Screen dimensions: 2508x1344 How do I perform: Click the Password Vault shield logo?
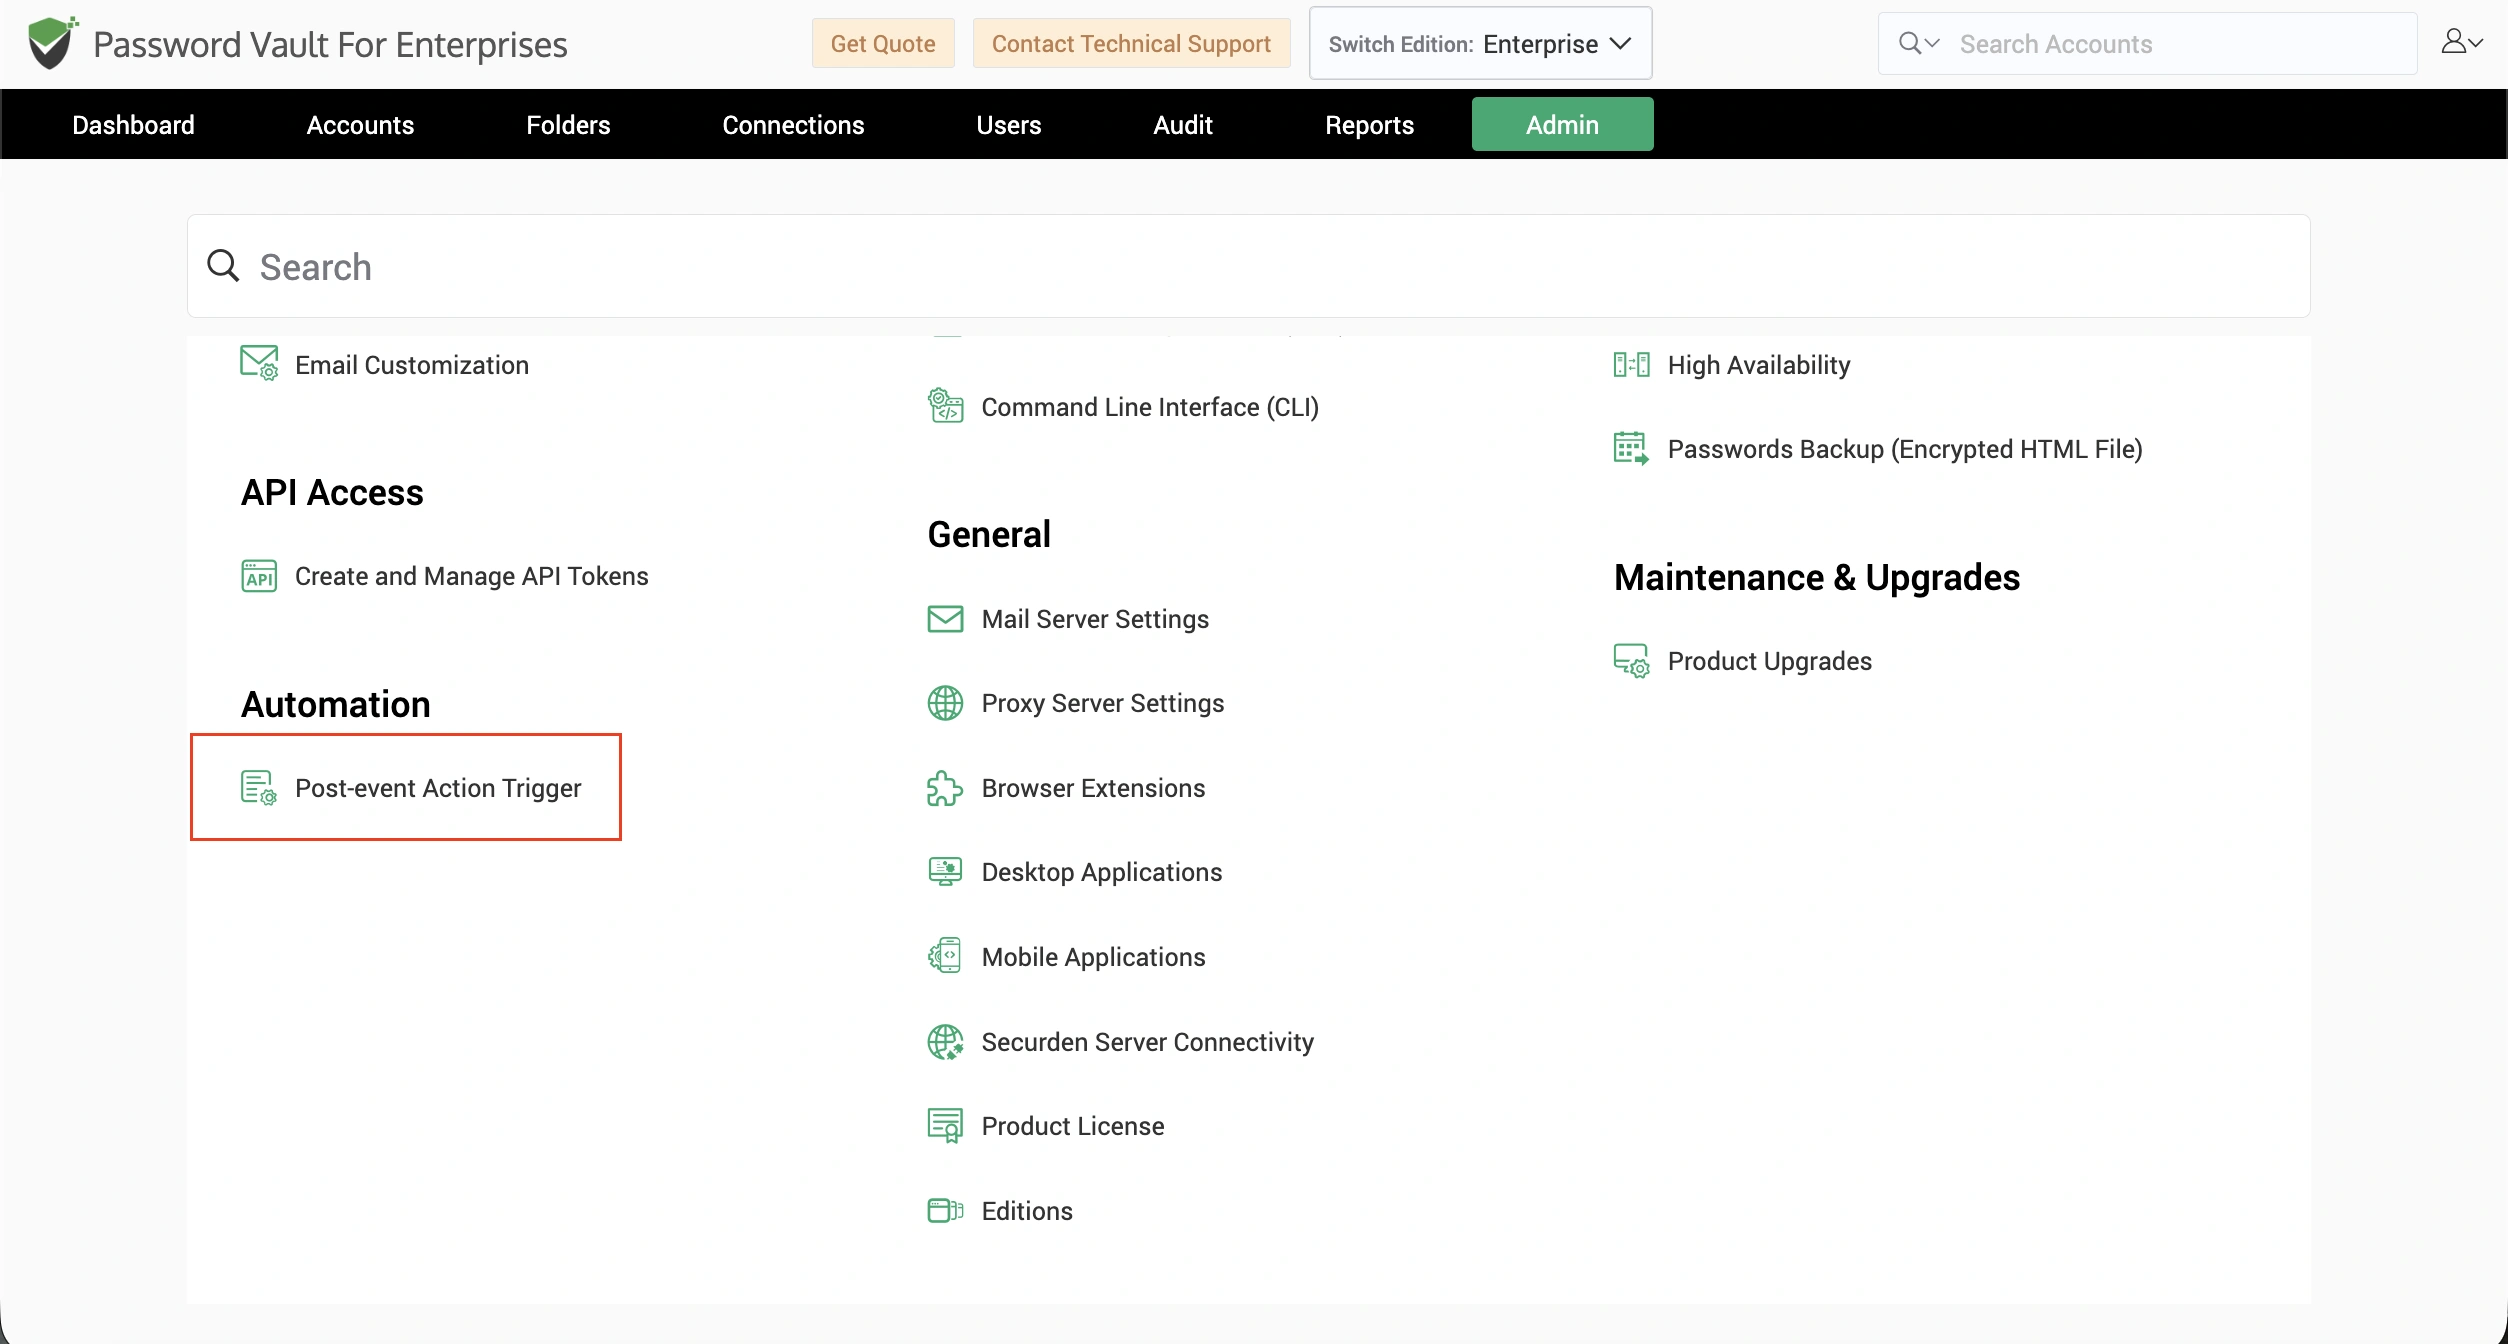52,43
